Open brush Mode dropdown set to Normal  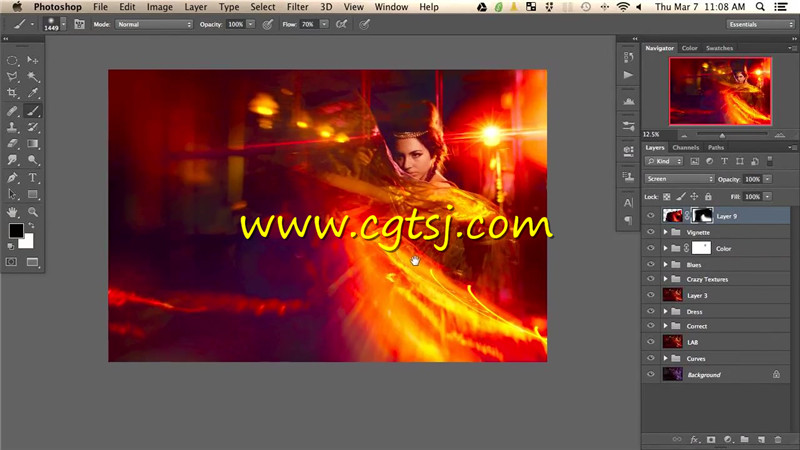pyautogui.click(x=154, y=24)
